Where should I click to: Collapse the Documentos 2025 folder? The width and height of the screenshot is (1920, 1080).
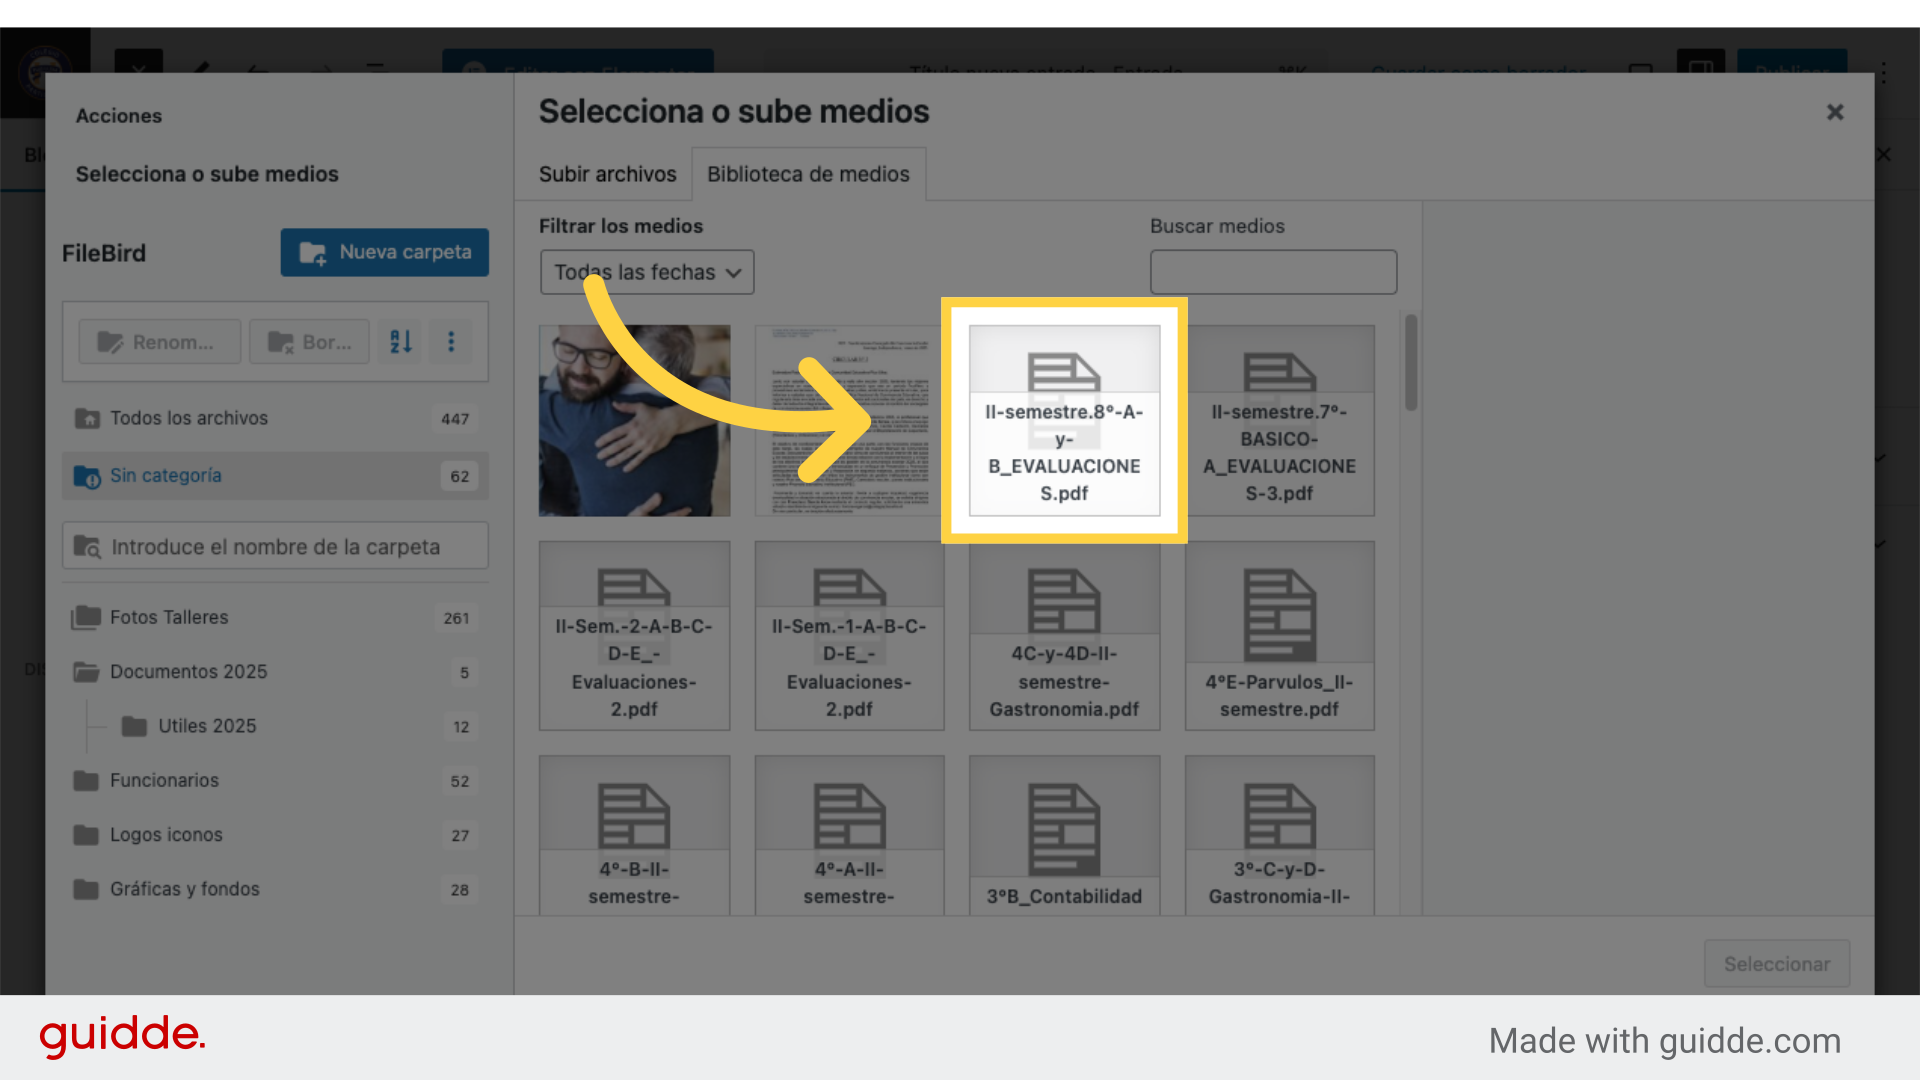tap(86, 672)
